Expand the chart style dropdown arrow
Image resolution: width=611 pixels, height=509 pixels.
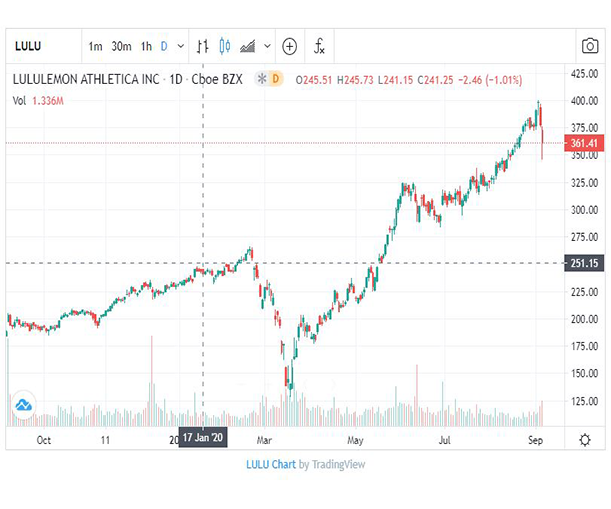click(x=267, y=46)
